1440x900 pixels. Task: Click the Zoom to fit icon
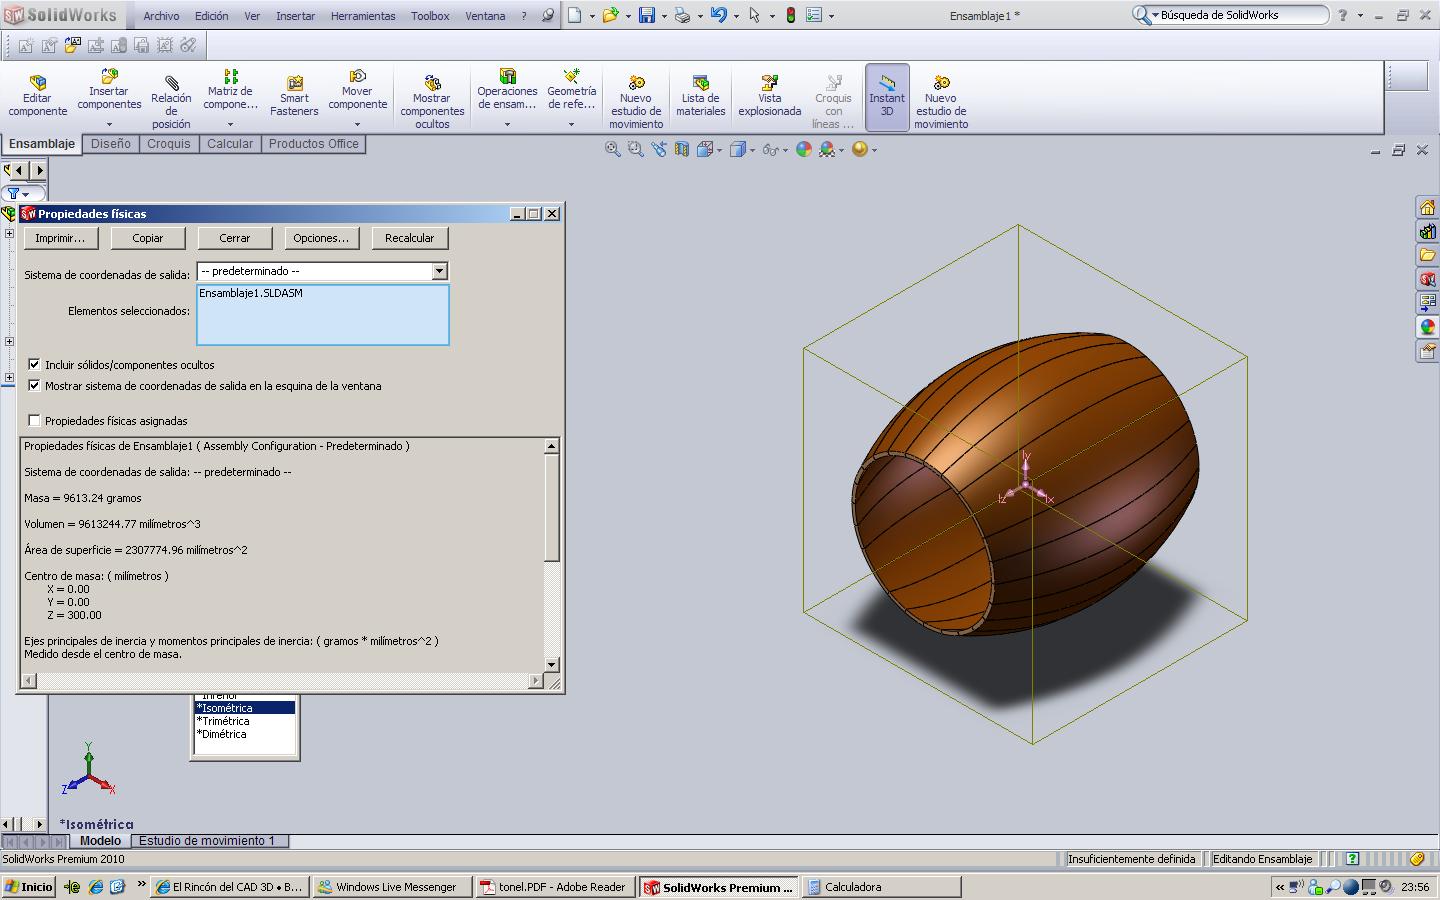click(612, 149)
